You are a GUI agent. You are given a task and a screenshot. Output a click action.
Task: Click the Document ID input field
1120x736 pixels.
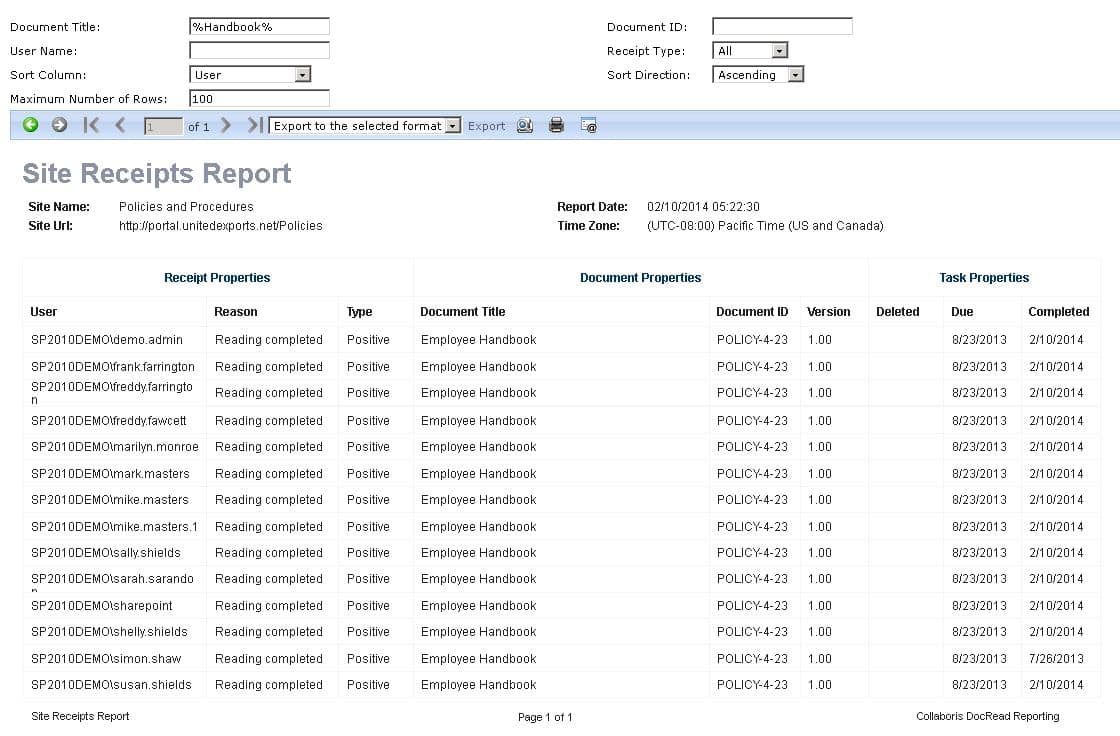coord(782,25)
